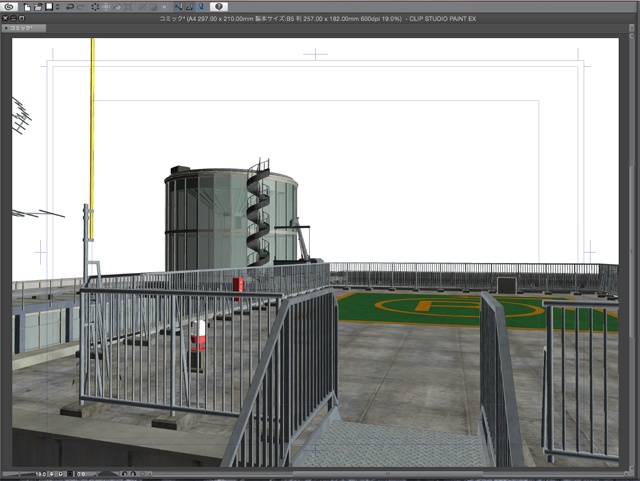Toggle Snap to Grid

[x=200, y=7]
